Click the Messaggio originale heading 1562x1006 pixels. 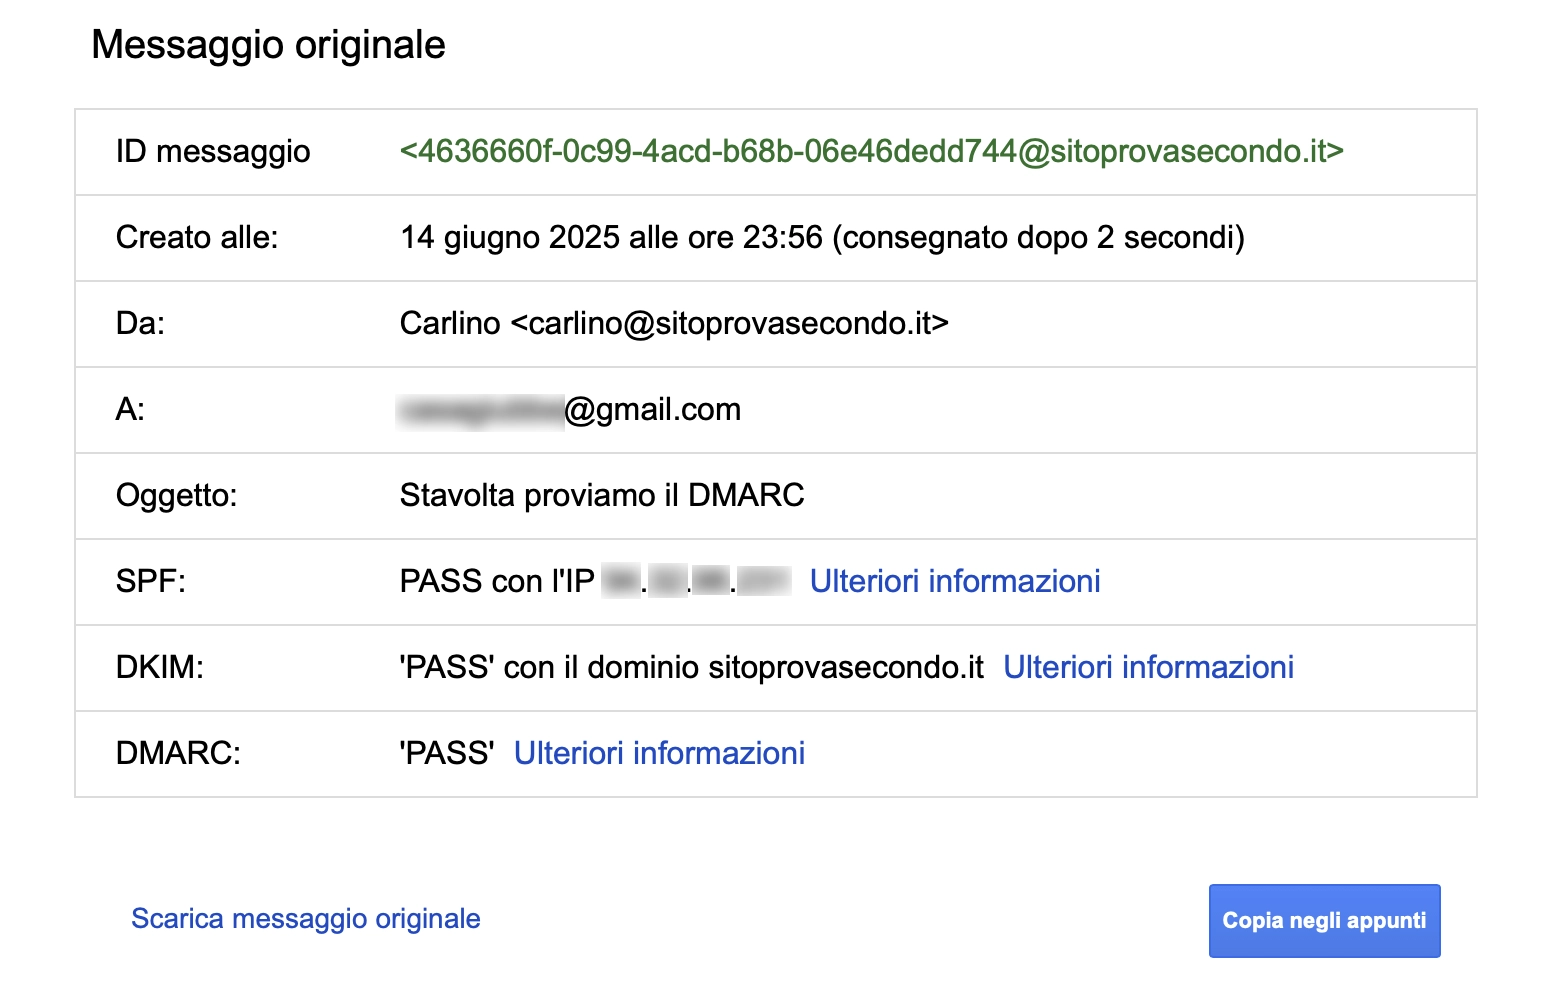point(268,45)
